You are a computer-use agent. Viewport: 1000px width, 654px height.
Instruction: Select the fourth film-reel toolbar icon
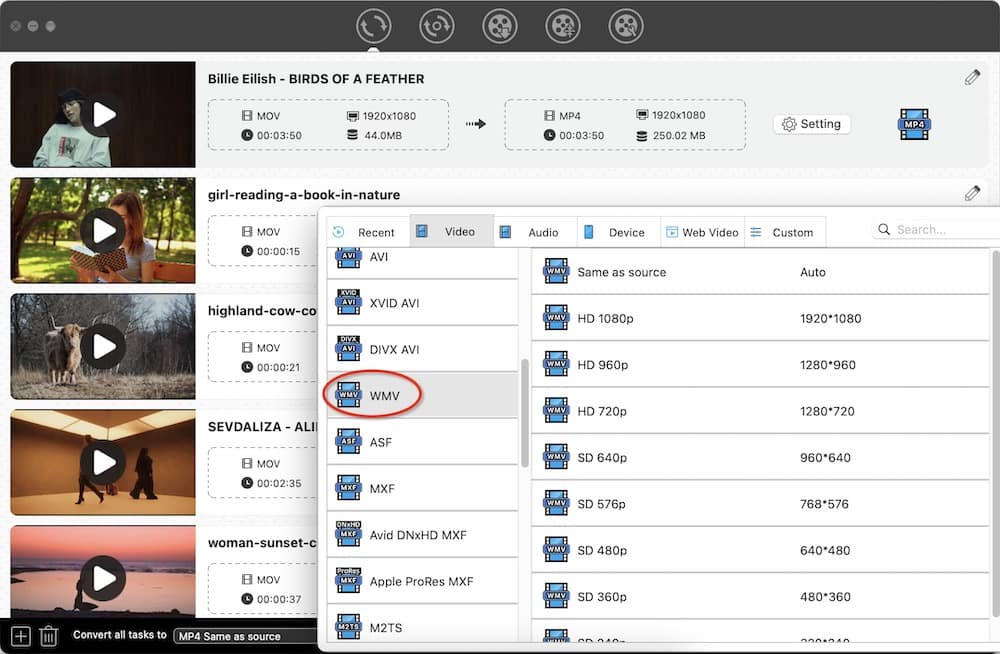(562, 26)
